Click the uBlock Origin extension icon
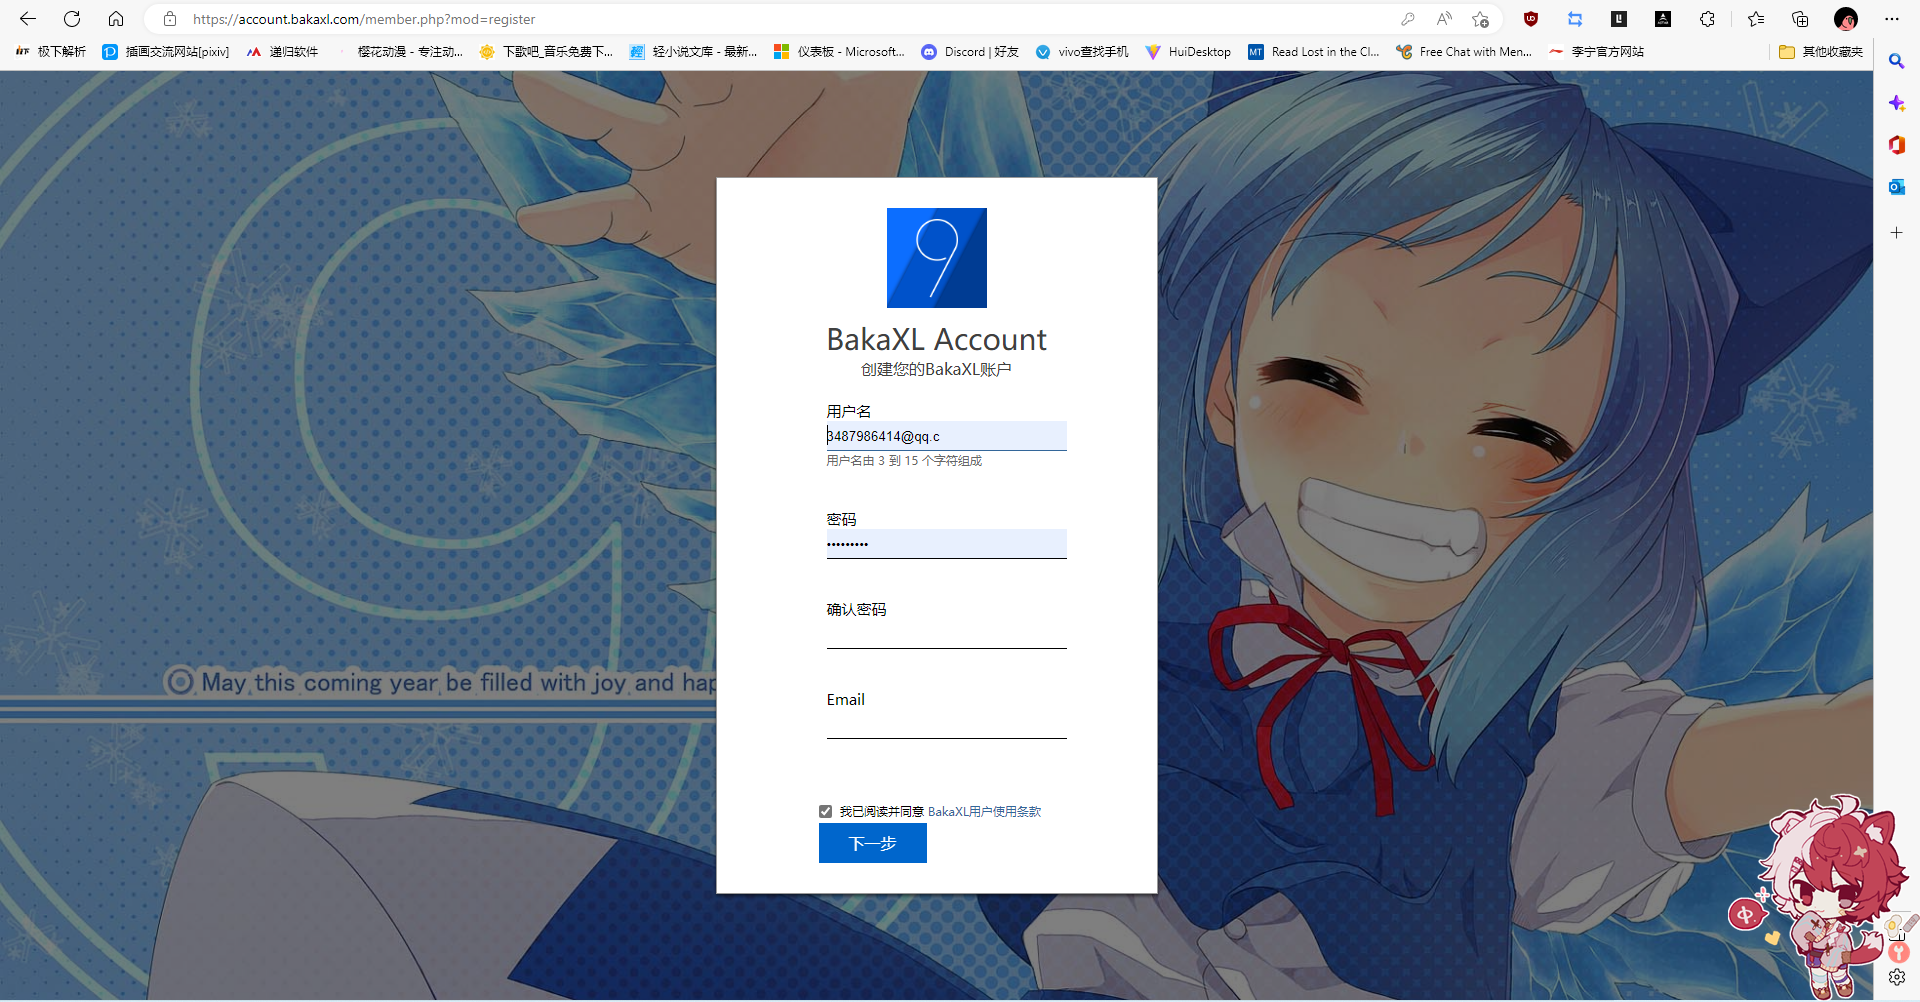 tap(1531, 19)
